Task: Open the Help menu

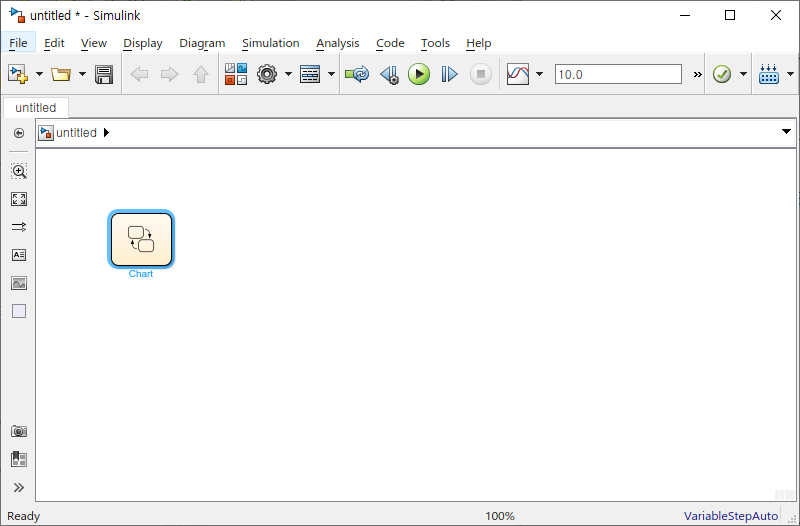Action: click(479, 43)
